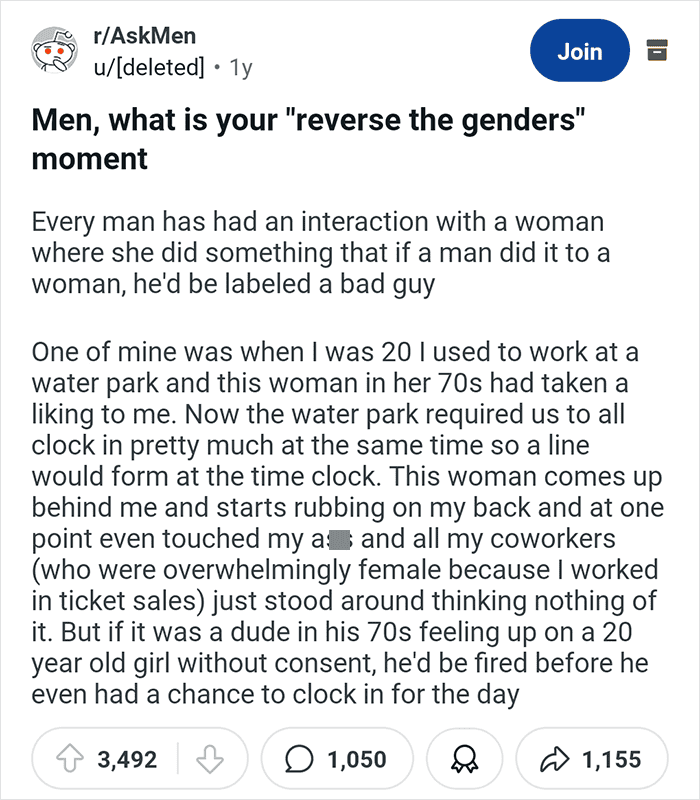Screen dimensions: 700x800
Task: Upvote the post with the up arrow
Action: 70,759
